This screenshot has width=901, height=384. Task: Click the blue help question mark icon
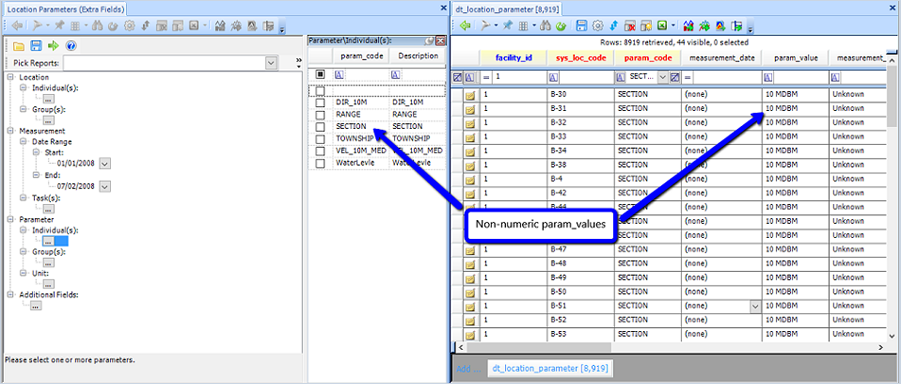(71, 46)
